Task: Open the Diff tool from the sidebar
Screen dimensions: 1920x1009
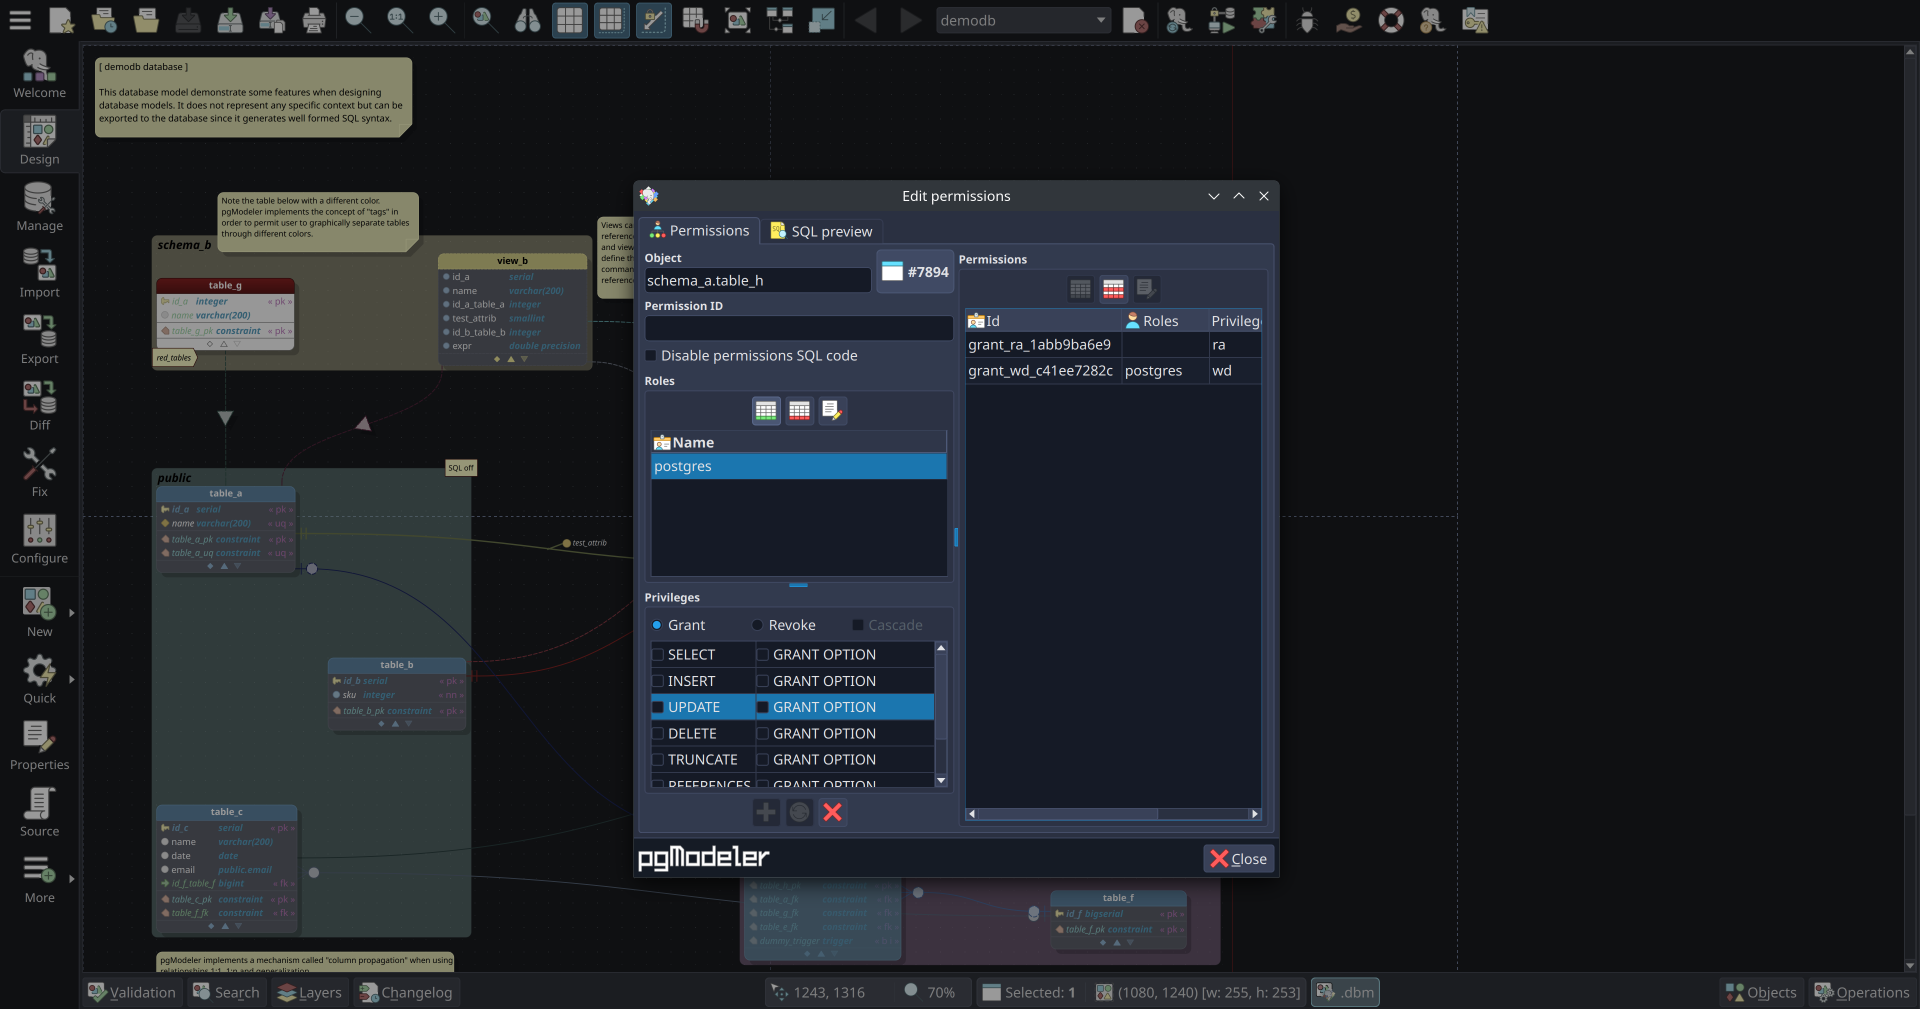Action: coord(39,405)
